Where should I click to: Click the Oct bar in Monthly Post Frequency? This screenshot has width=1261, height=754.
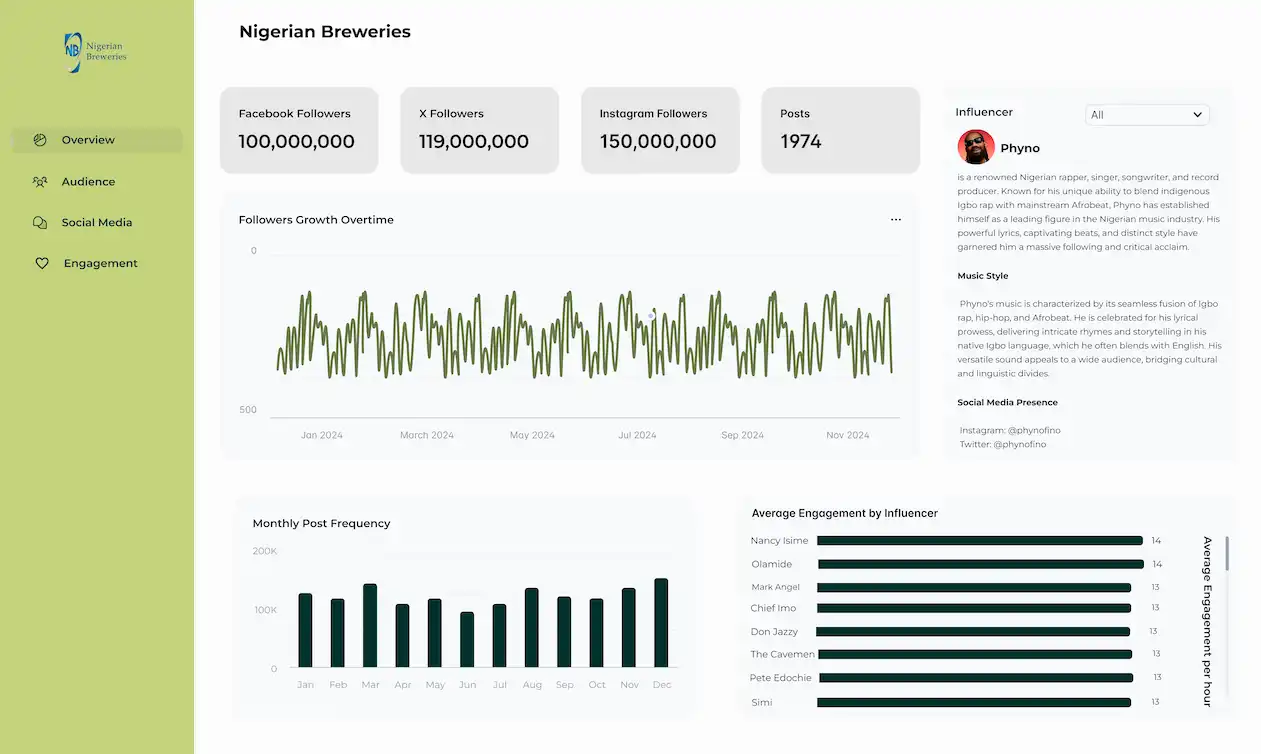coord(597,633)
